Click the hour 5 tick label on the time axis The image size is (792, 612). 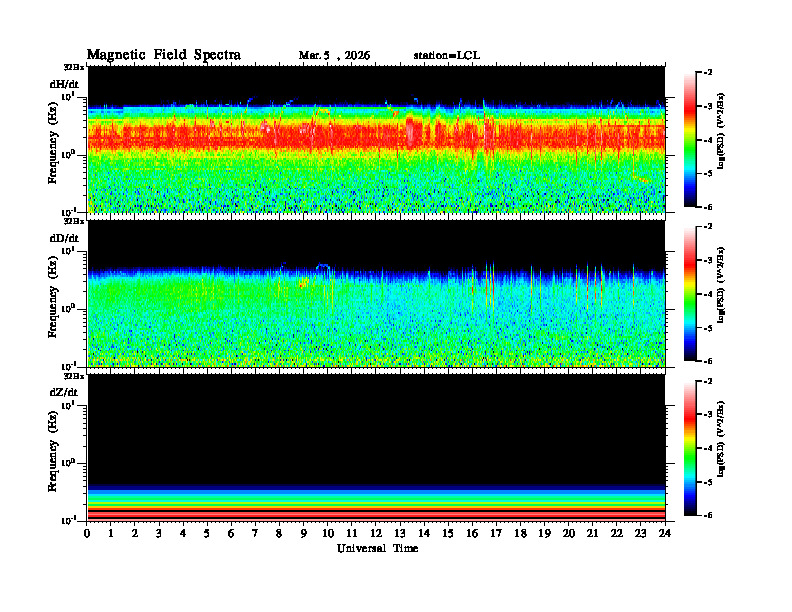coord(207,533)
